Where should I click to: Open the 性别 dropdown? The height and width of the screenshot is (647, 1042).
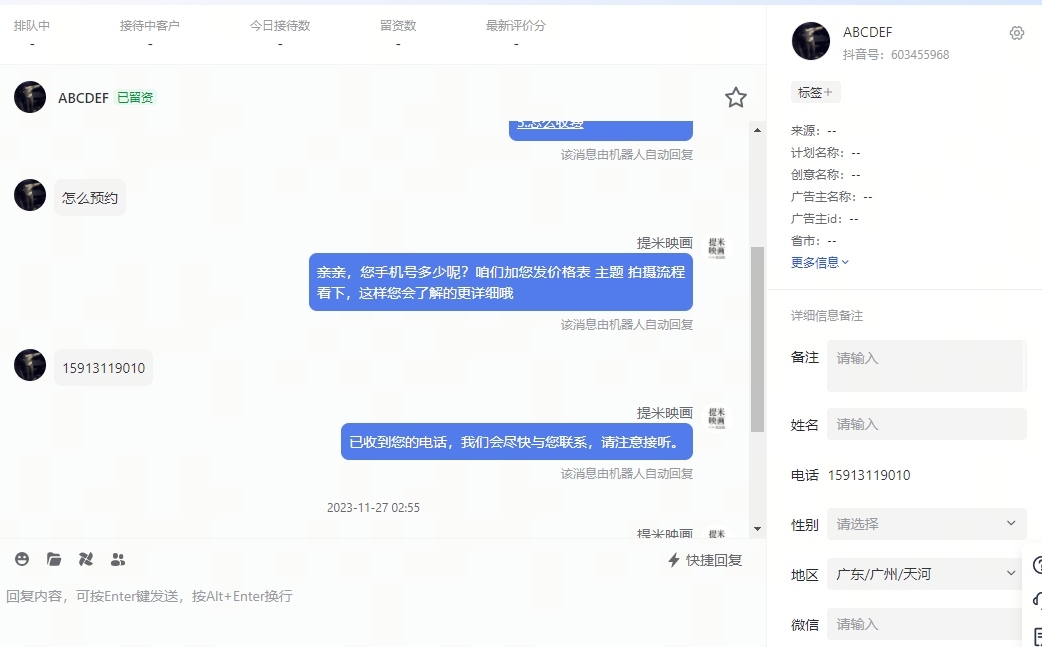click(x=926, y=524)
